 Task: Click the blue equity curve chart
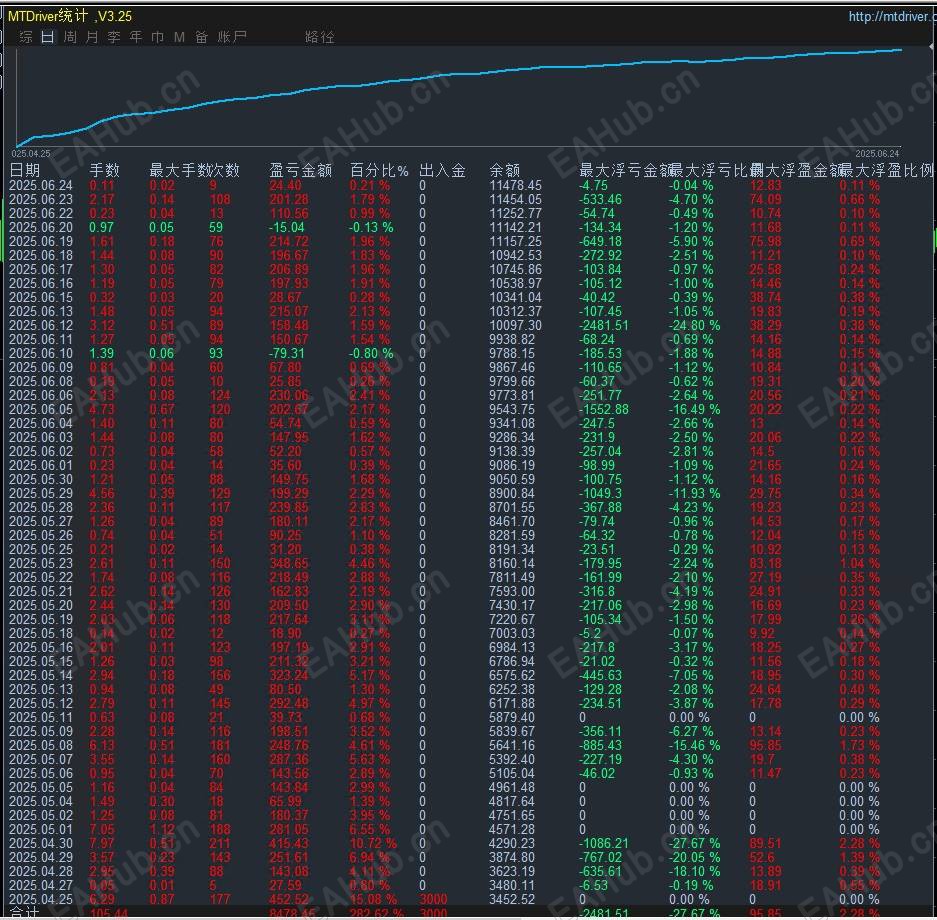tap(458, 96)
